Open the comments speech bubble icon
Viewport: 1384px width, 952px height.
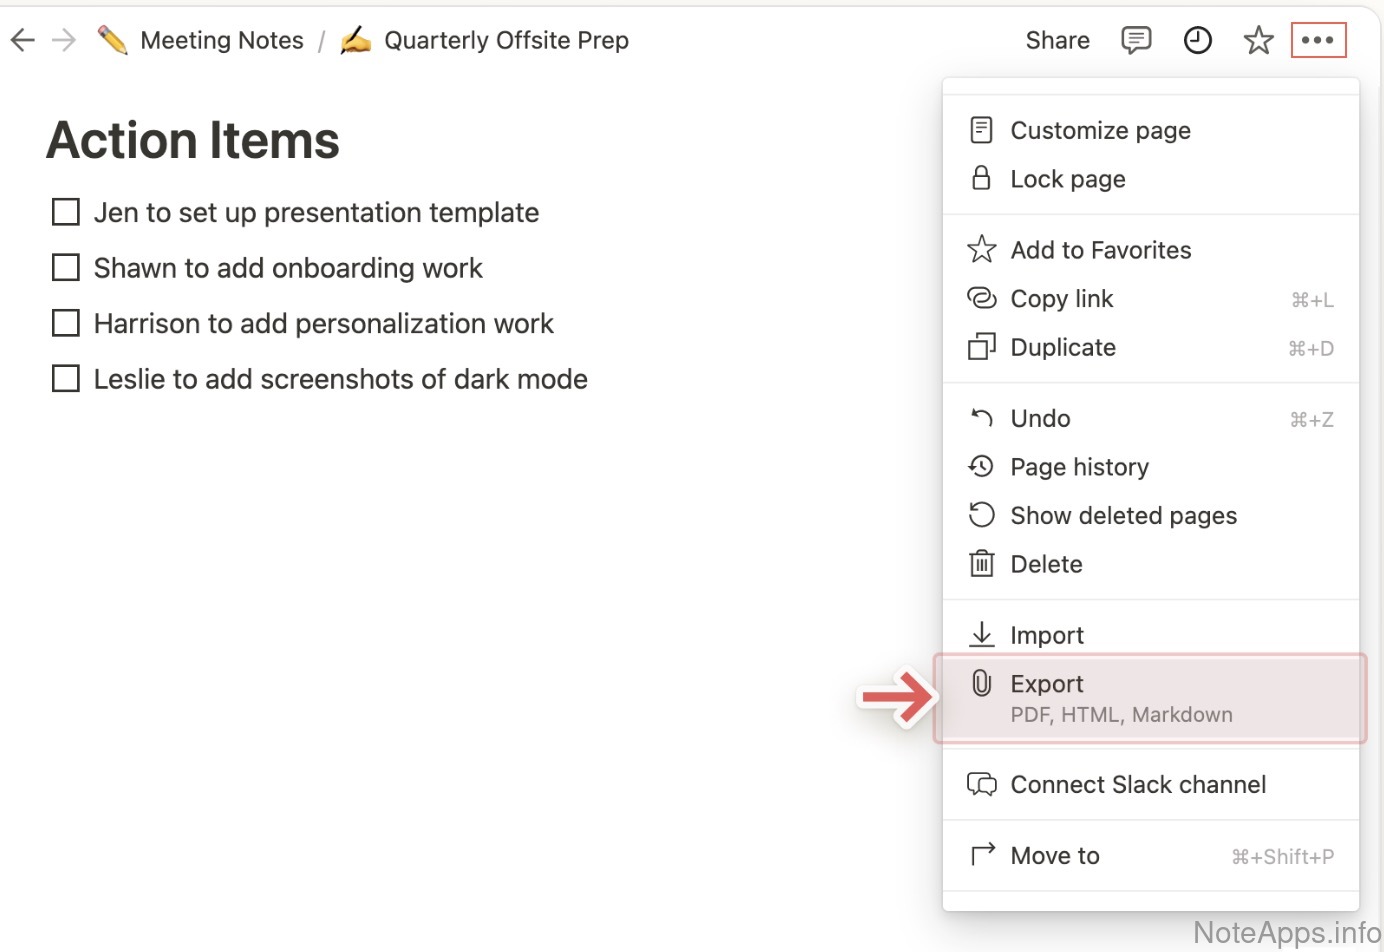click(1136, 40)
